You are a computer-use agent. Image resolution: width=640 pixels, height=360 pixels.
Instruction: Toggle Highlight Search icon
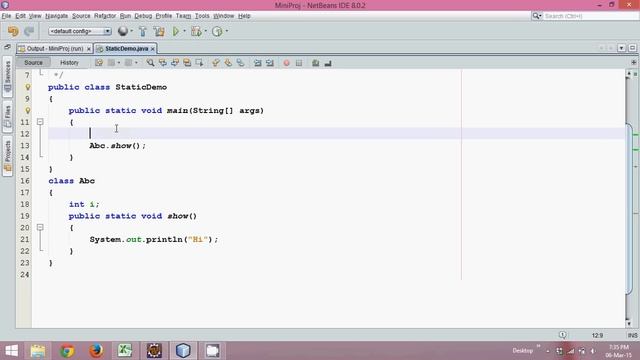pyautogui.click(x=187, y=63)
